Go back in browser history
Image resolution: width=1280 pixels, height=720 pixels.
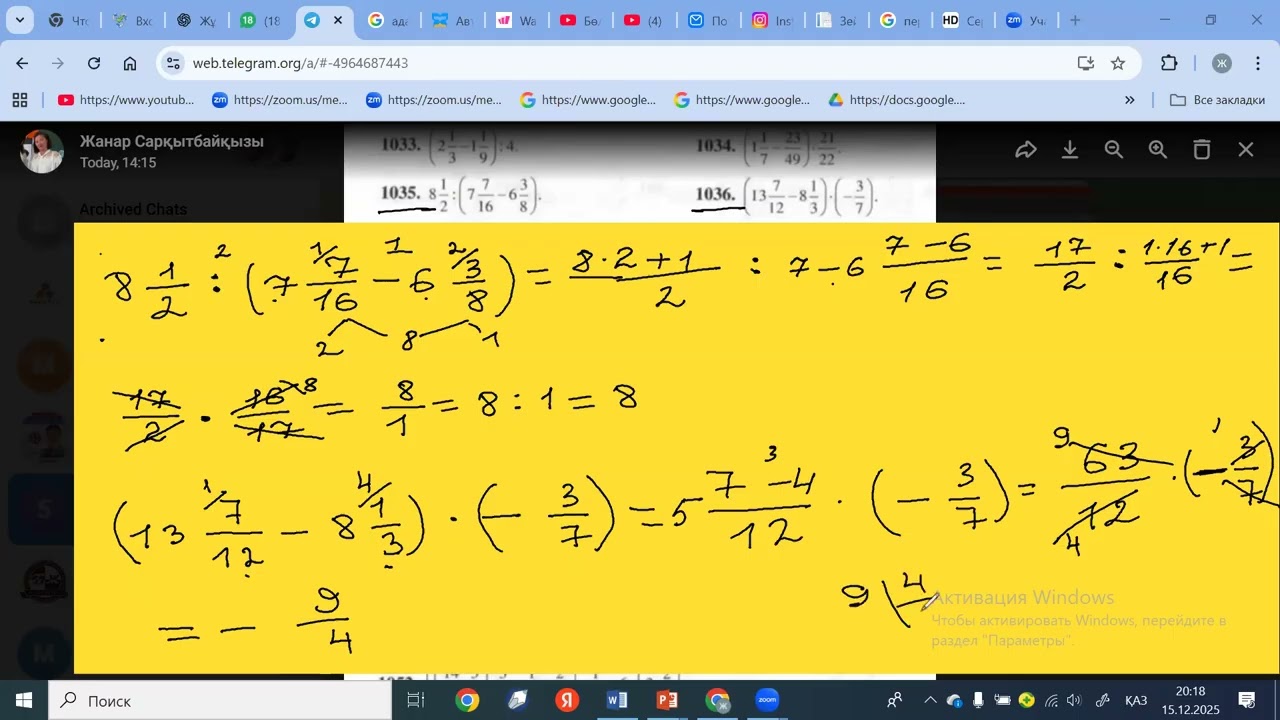(22, 63)
